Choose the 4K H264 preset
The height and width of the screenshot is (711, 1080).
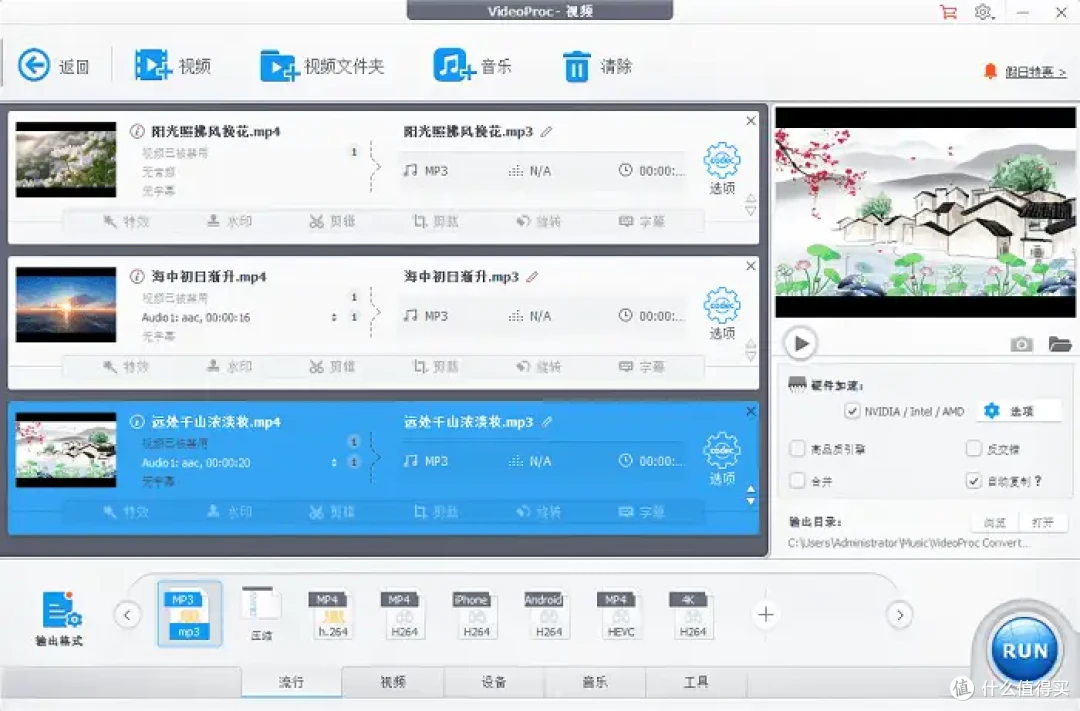(692, 615)
